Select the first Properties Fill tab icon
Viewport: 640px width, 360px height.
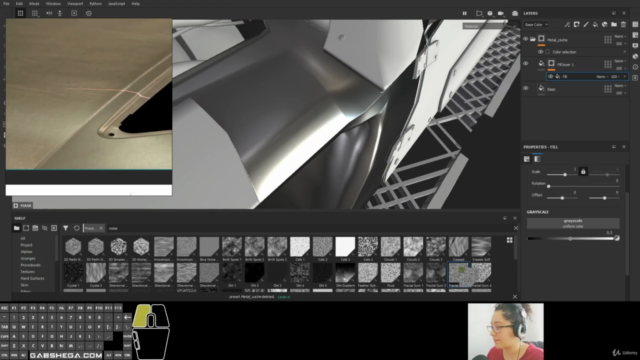click(x=527, y=159)
